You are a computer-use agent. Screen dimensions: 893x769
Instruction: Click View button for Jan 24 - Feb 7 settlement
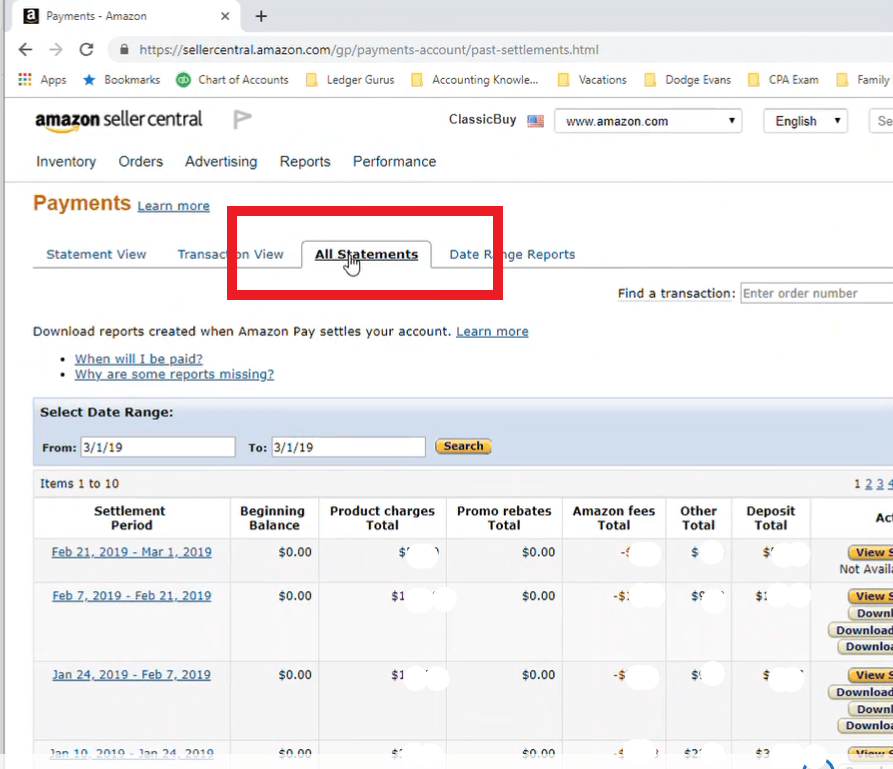870,675
